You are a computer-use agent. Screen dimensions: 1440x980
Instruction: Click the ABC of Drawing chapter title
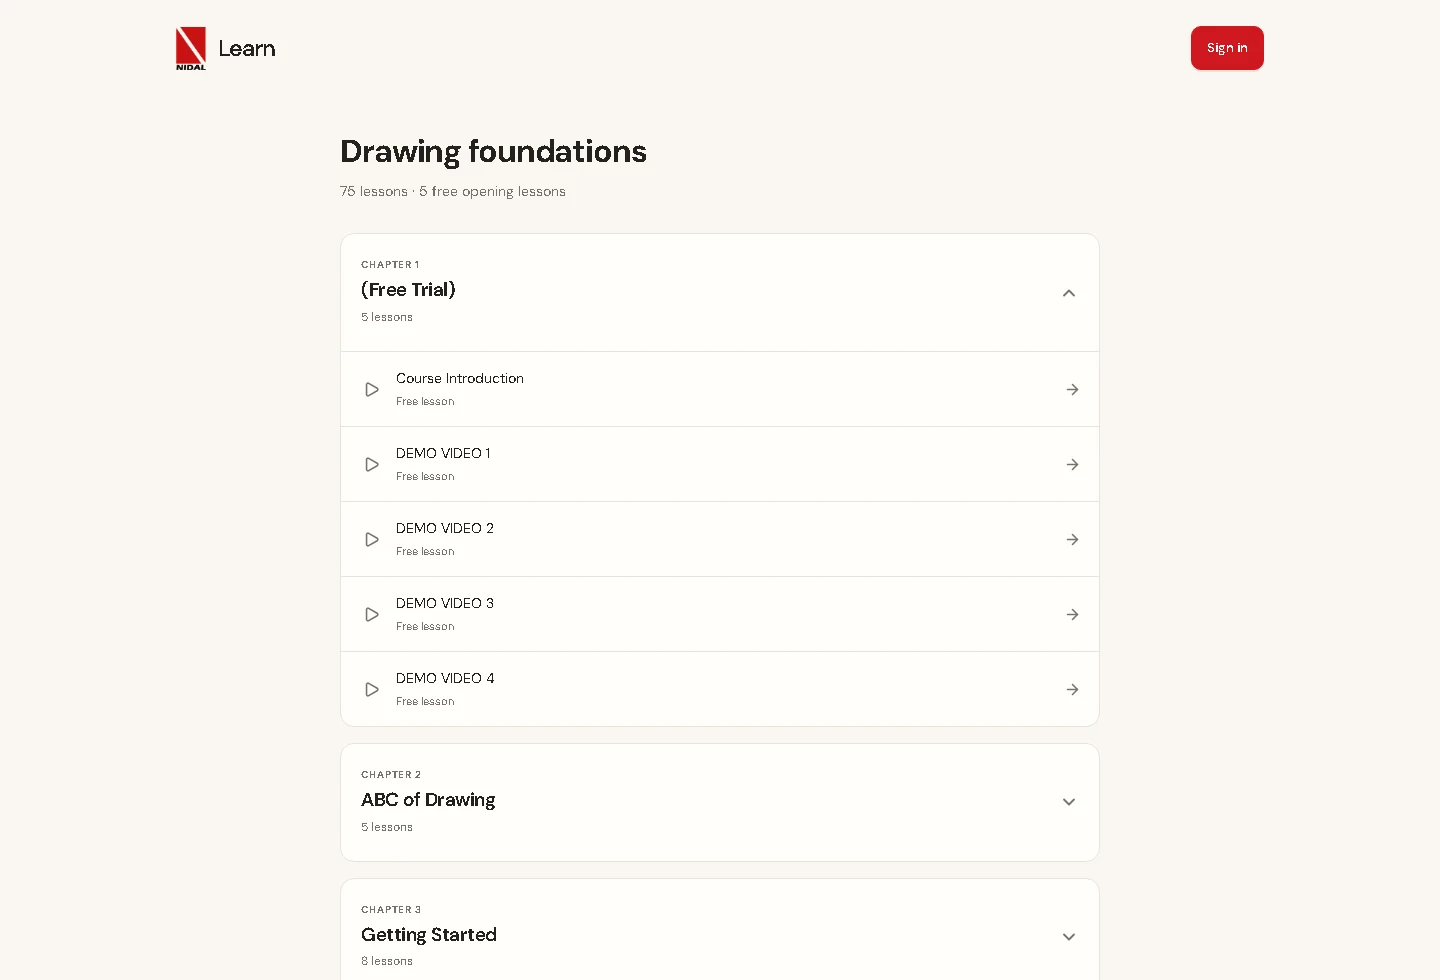[428, 800]
